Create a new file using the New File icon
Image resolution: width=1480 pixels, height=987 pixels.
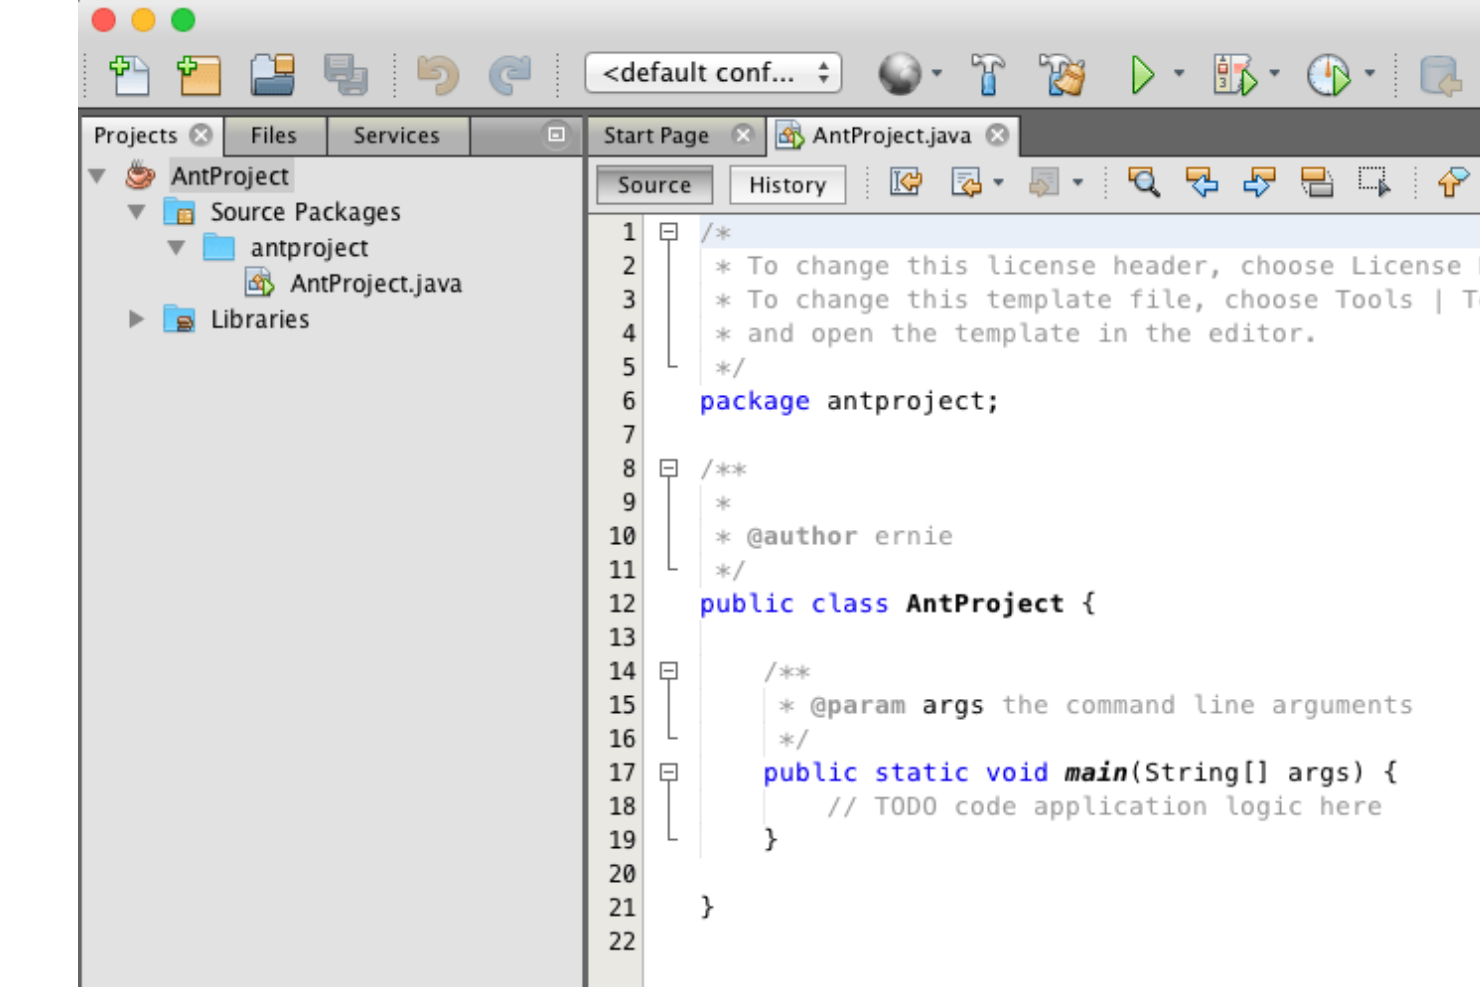tap(130, 73)
